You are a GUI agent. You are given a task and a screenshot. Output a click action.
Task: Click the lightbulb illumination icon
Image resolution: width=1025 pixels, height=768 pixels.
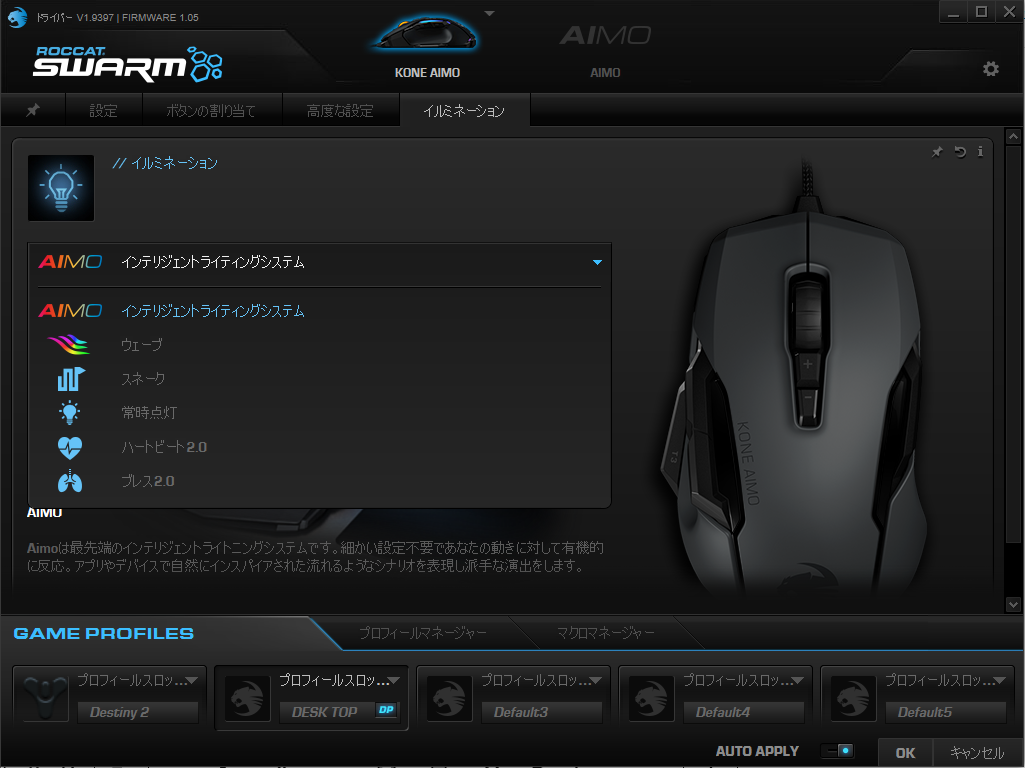[61, 188]
